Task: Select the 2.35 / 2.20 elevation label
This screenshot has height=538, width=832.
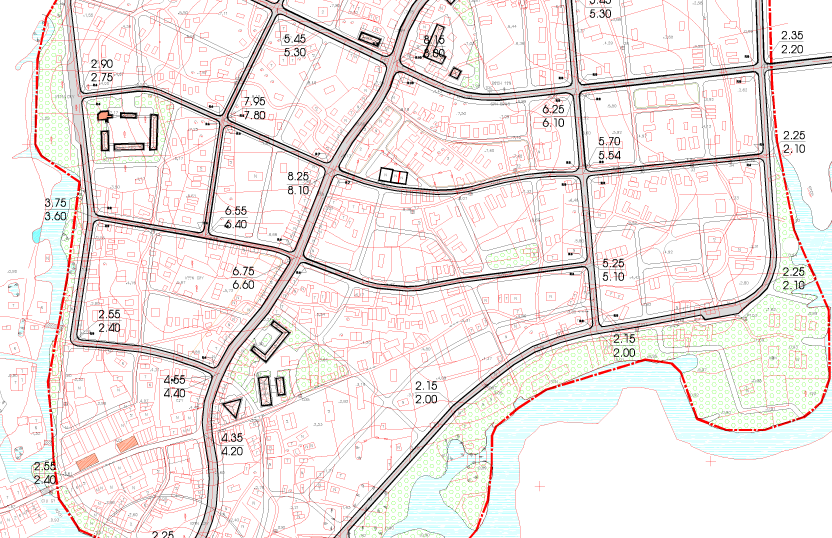Action: pos(793,41)
